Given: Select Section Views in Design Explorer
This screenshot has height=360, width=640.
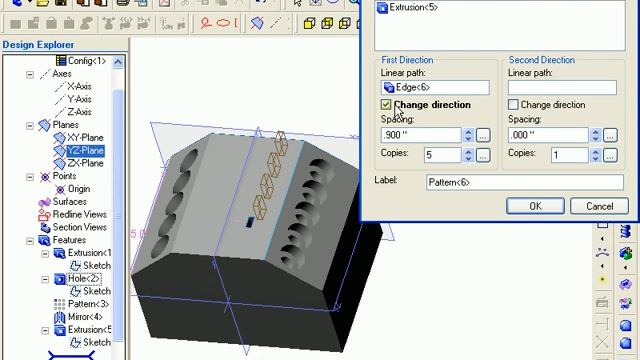Looking at the screenshot, I should (80, 227).
